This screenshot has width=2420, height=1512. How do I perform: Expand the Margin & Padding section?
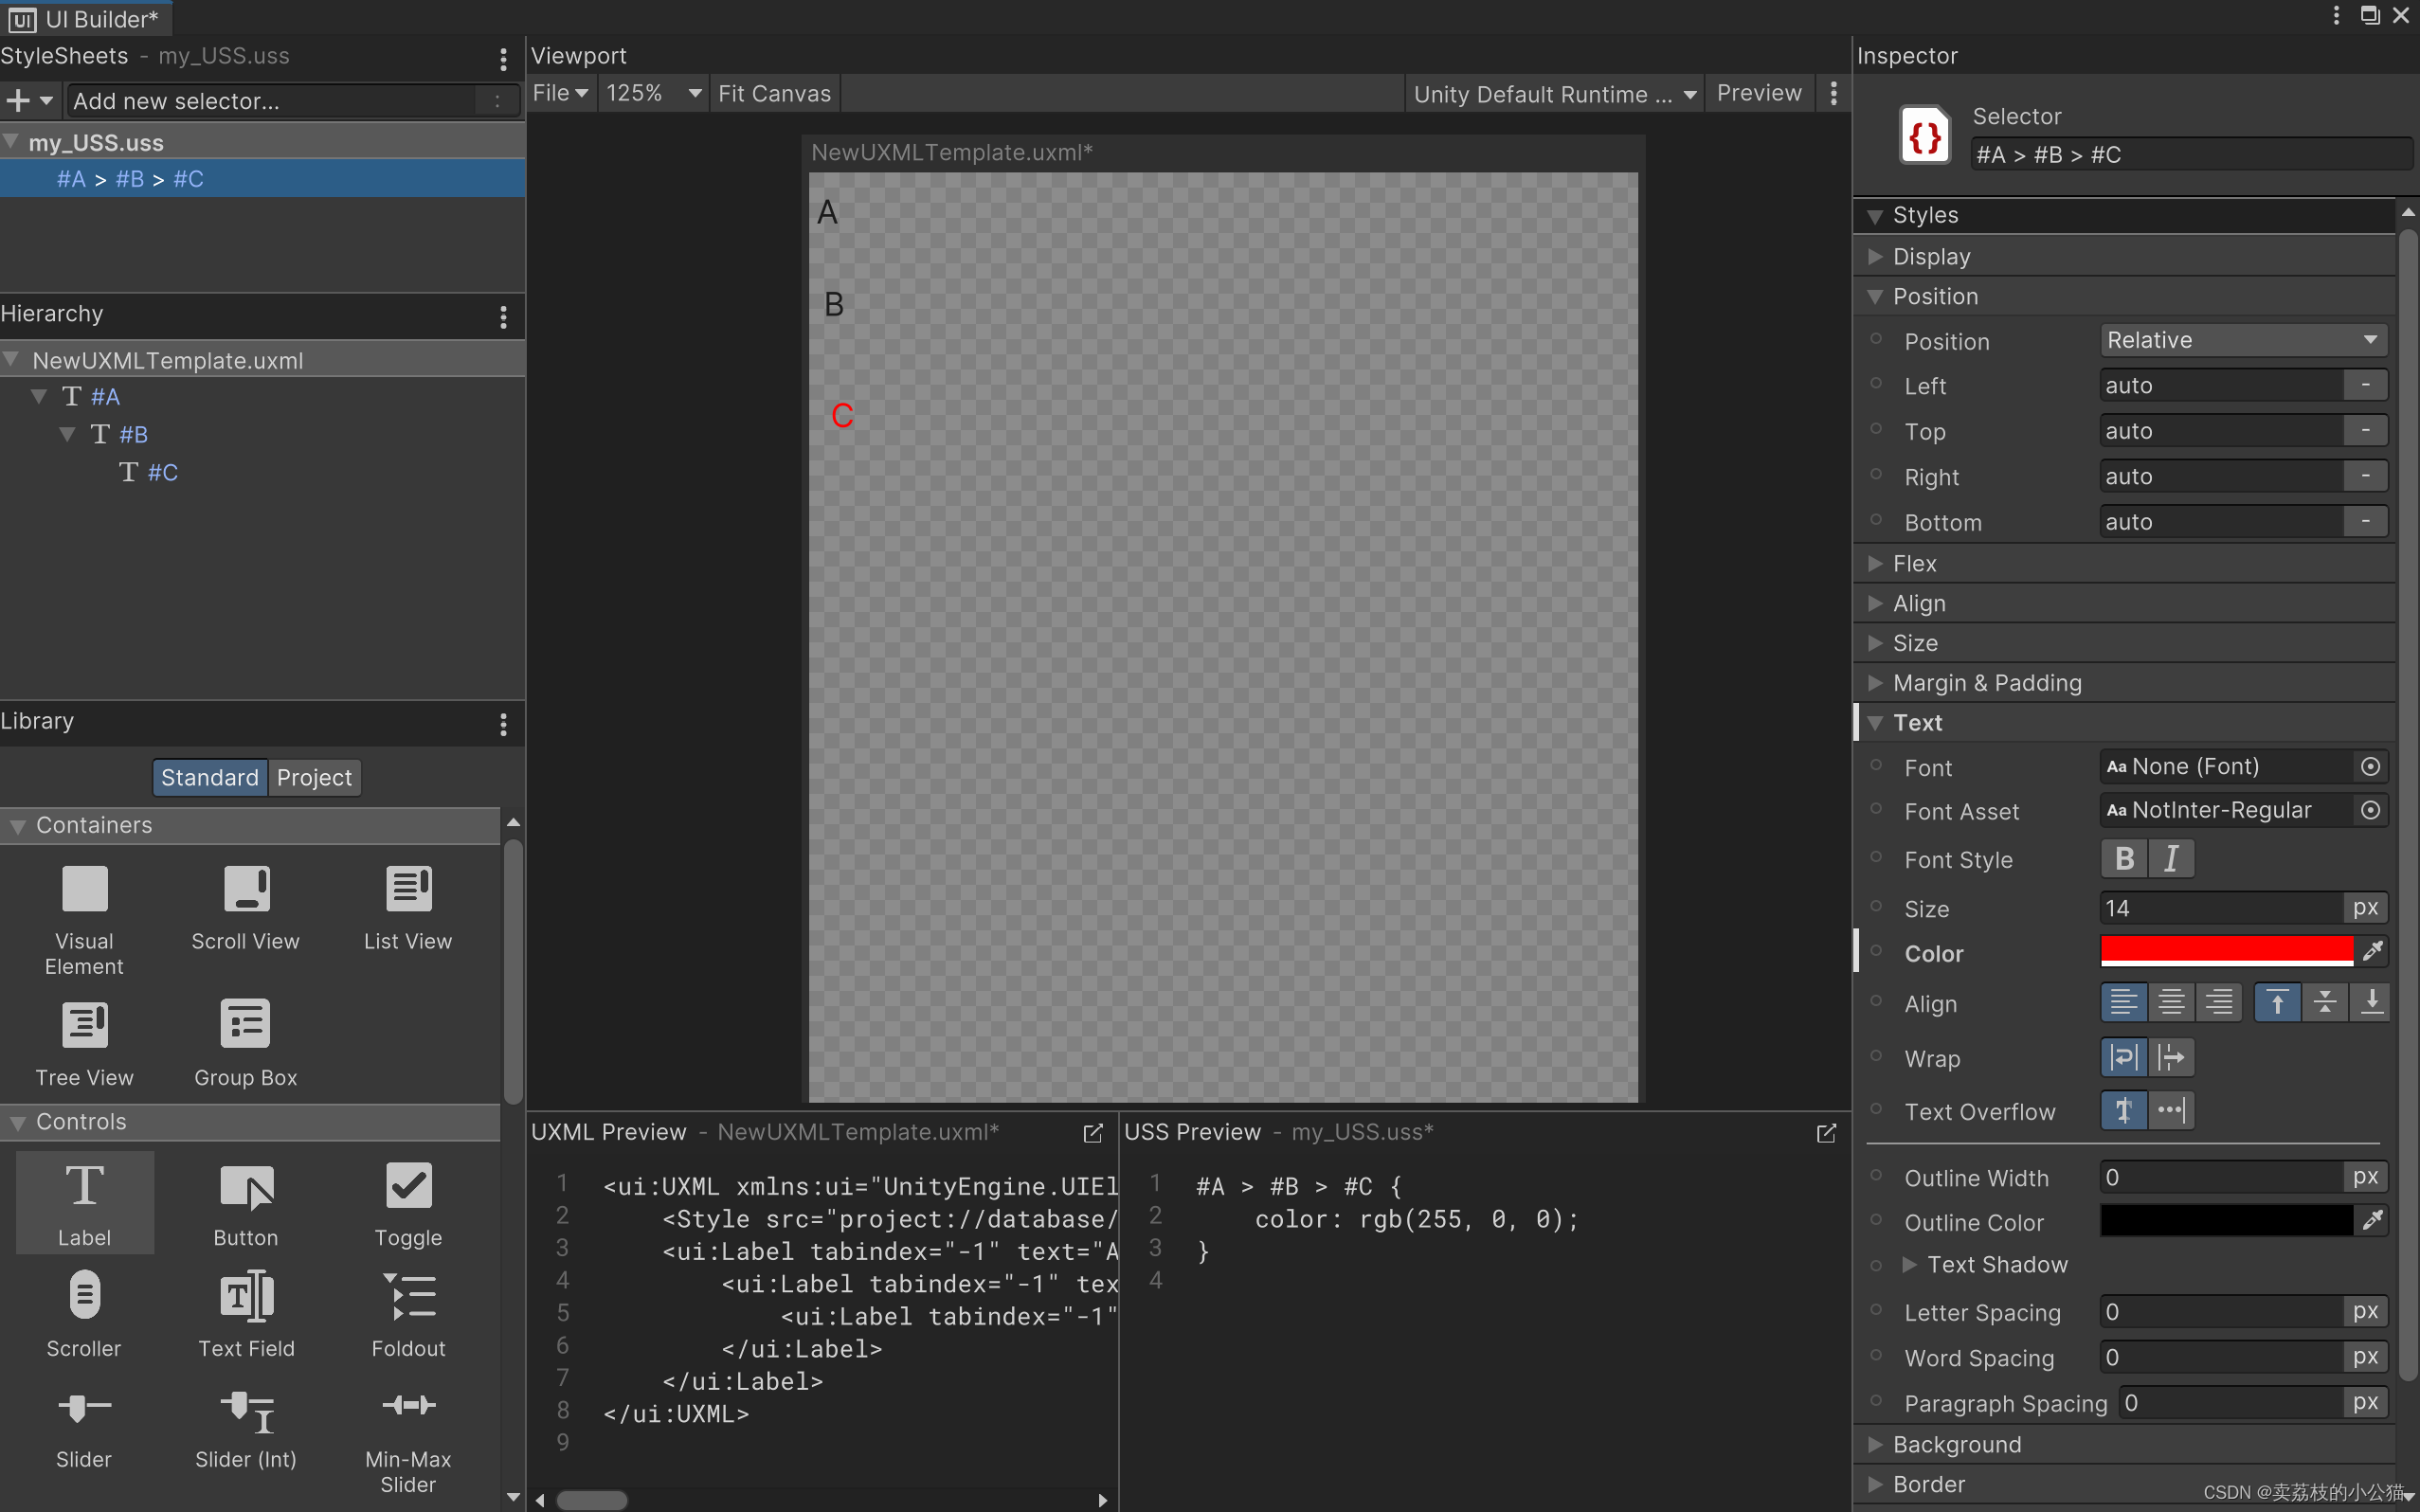pyautogui.click(x=1987, y=683)
